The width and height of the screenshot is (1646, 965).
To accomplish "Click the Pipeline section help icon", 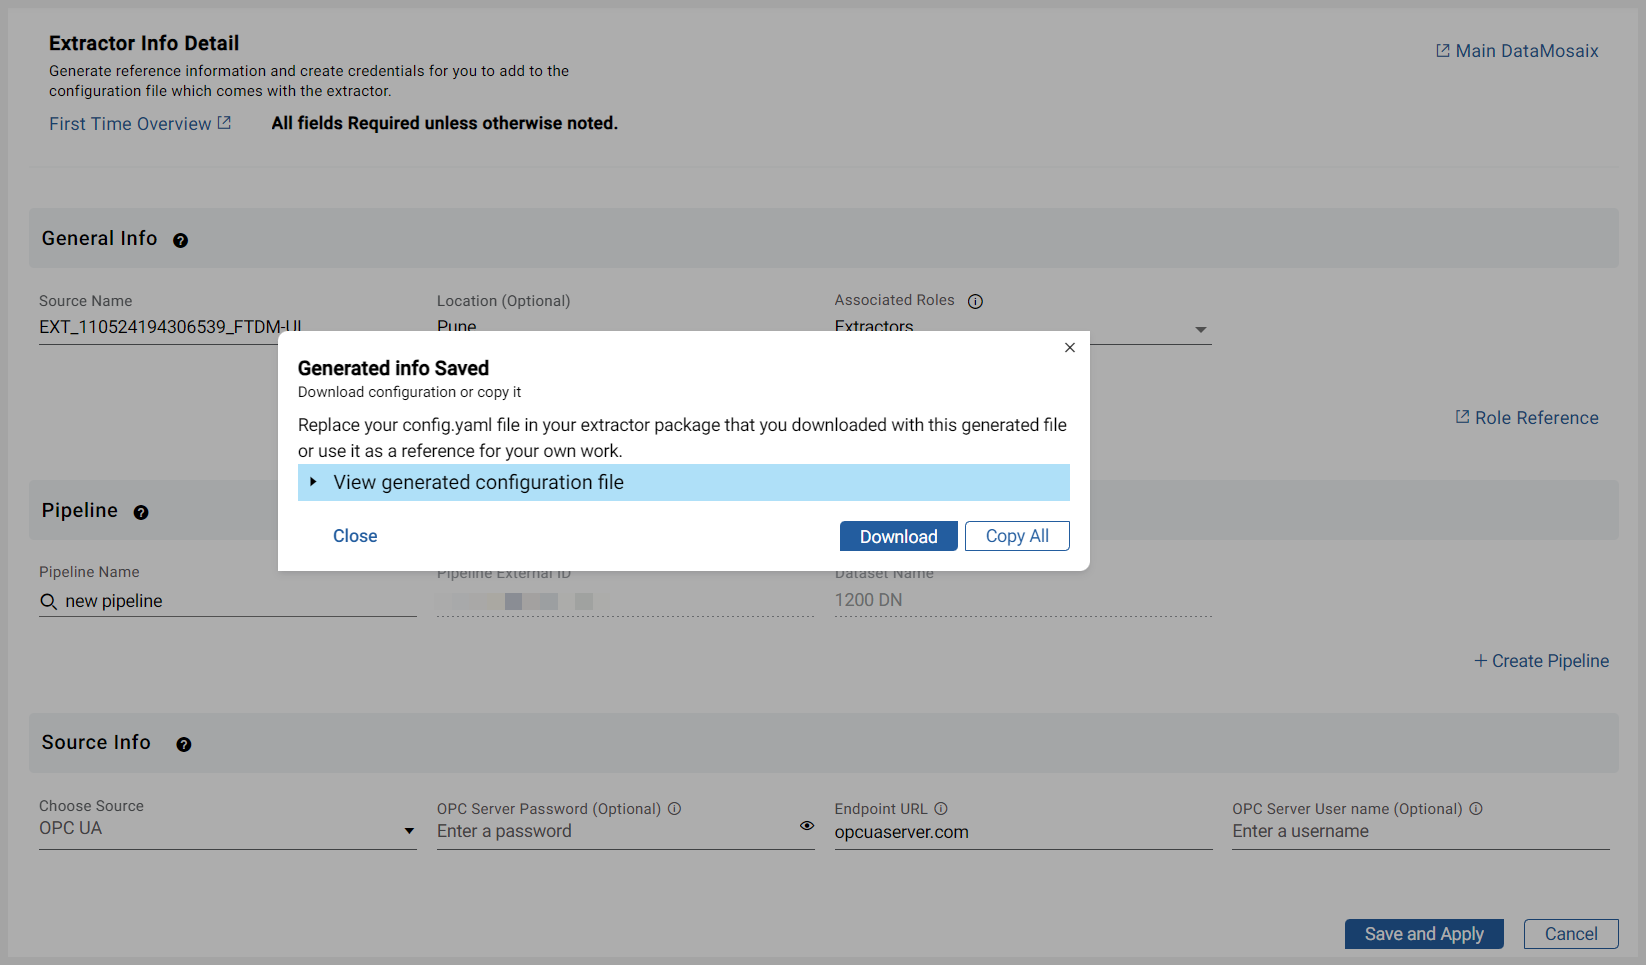I will (x=141, y=512).
